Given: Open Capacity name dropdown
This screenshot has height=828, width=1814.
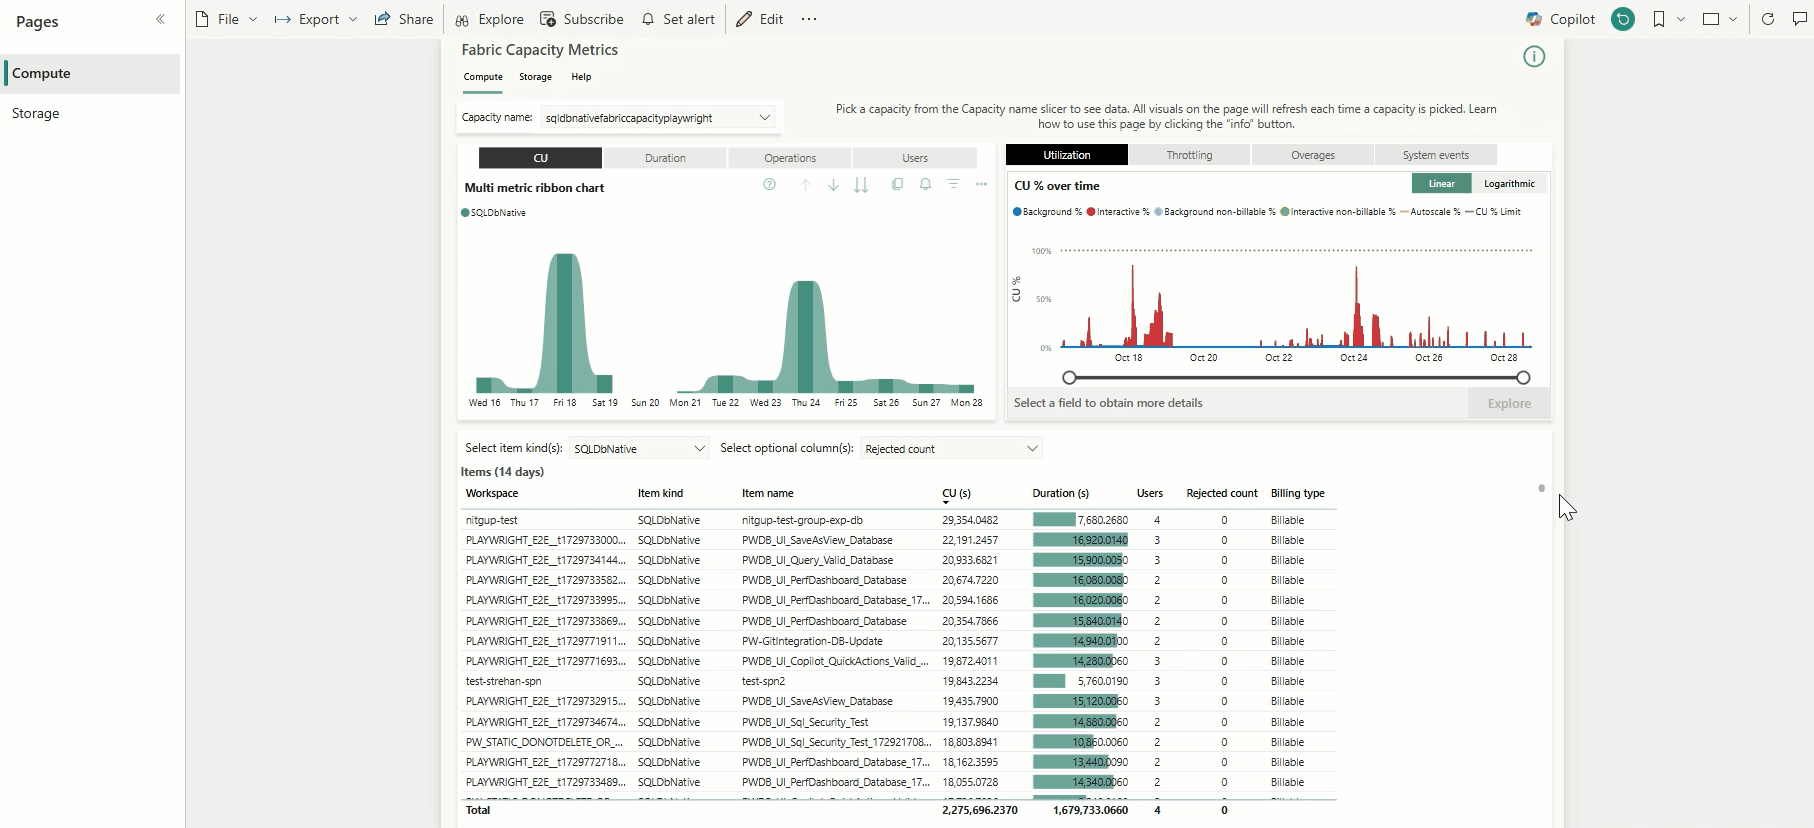Looking at the screenshot, I should 658,117.
